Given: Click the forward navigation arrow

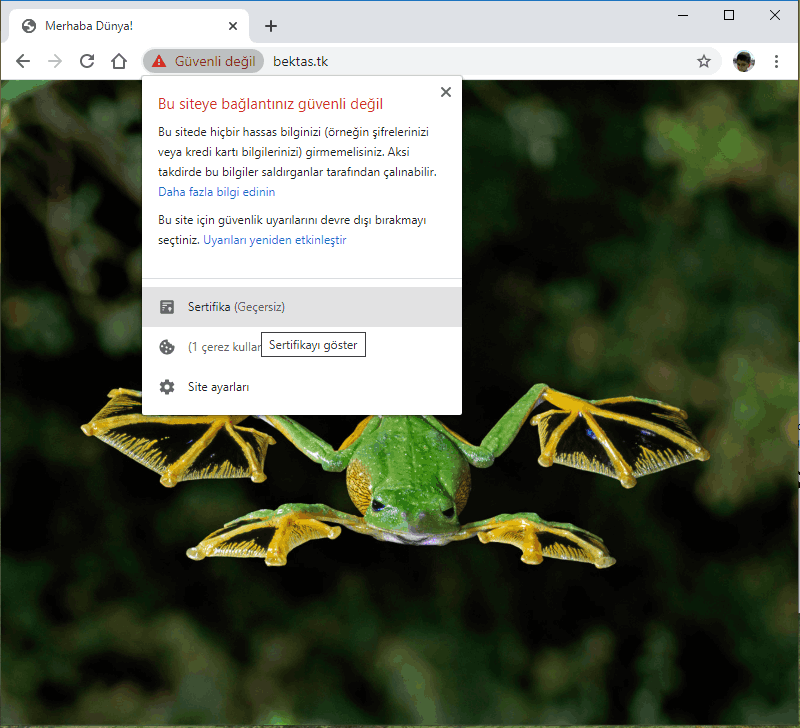Looking at the screenshot, I should (55, 61).
